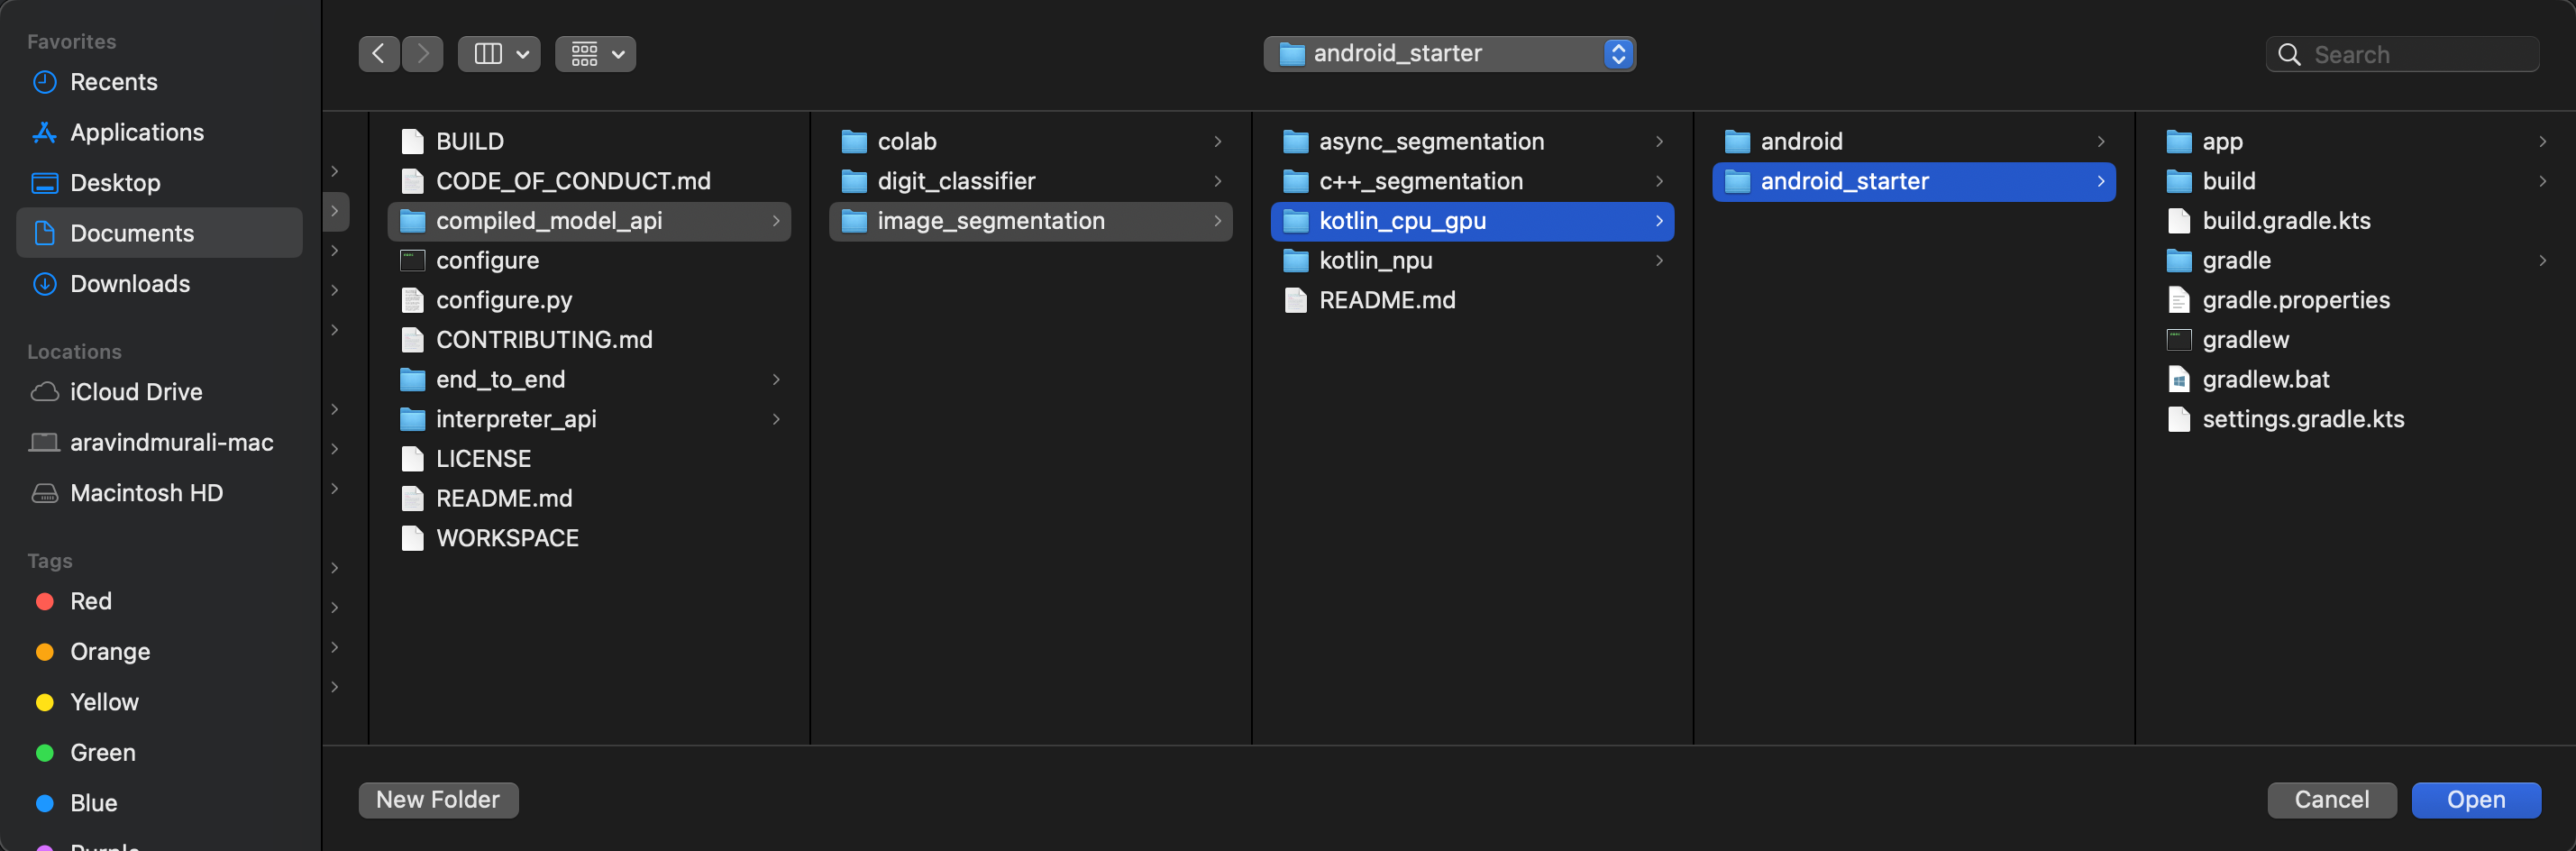Select the Desktop favorite
The width and height of the screenshot is (2576, 851).
tap(115, 183)
